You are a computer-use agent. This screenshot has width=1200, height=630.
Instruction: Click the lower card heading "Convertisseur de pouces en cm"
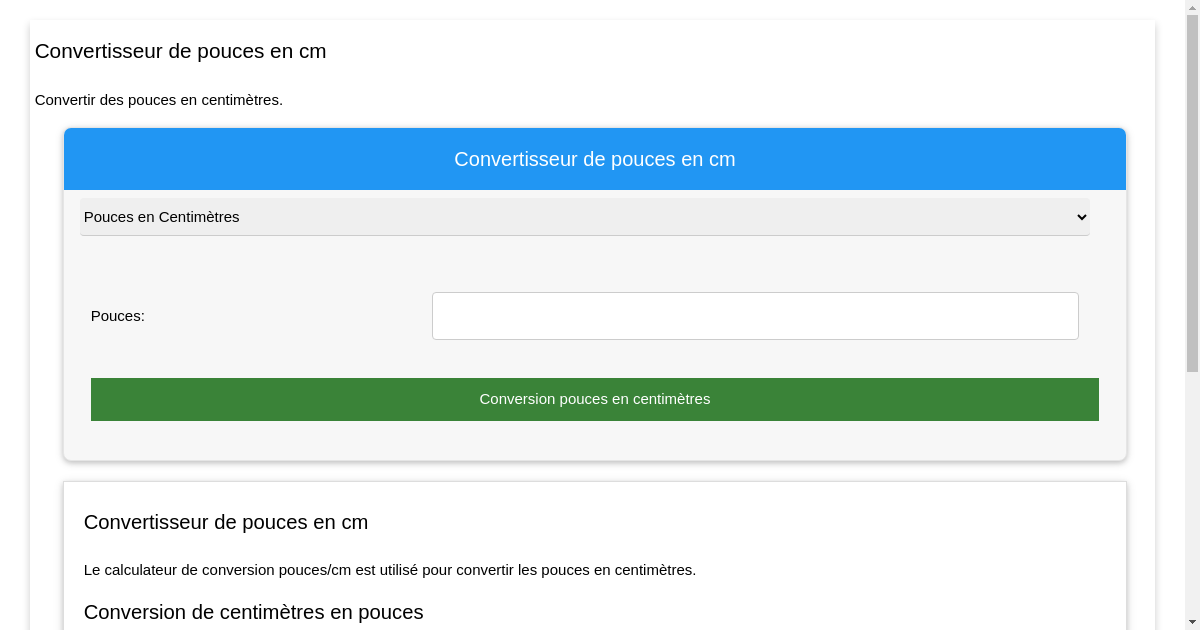coord(226,522)
